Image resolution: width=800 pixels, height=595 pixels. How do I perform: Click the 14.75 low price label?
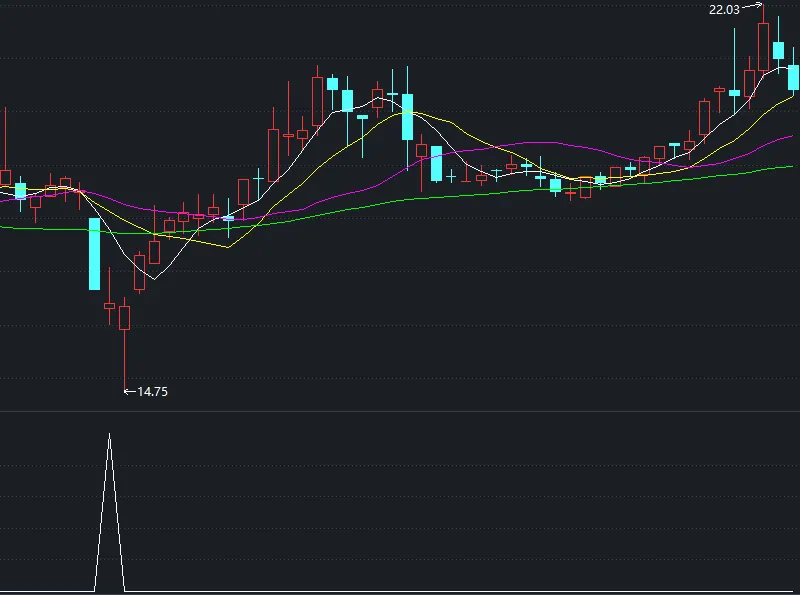[x=153, y=391]
